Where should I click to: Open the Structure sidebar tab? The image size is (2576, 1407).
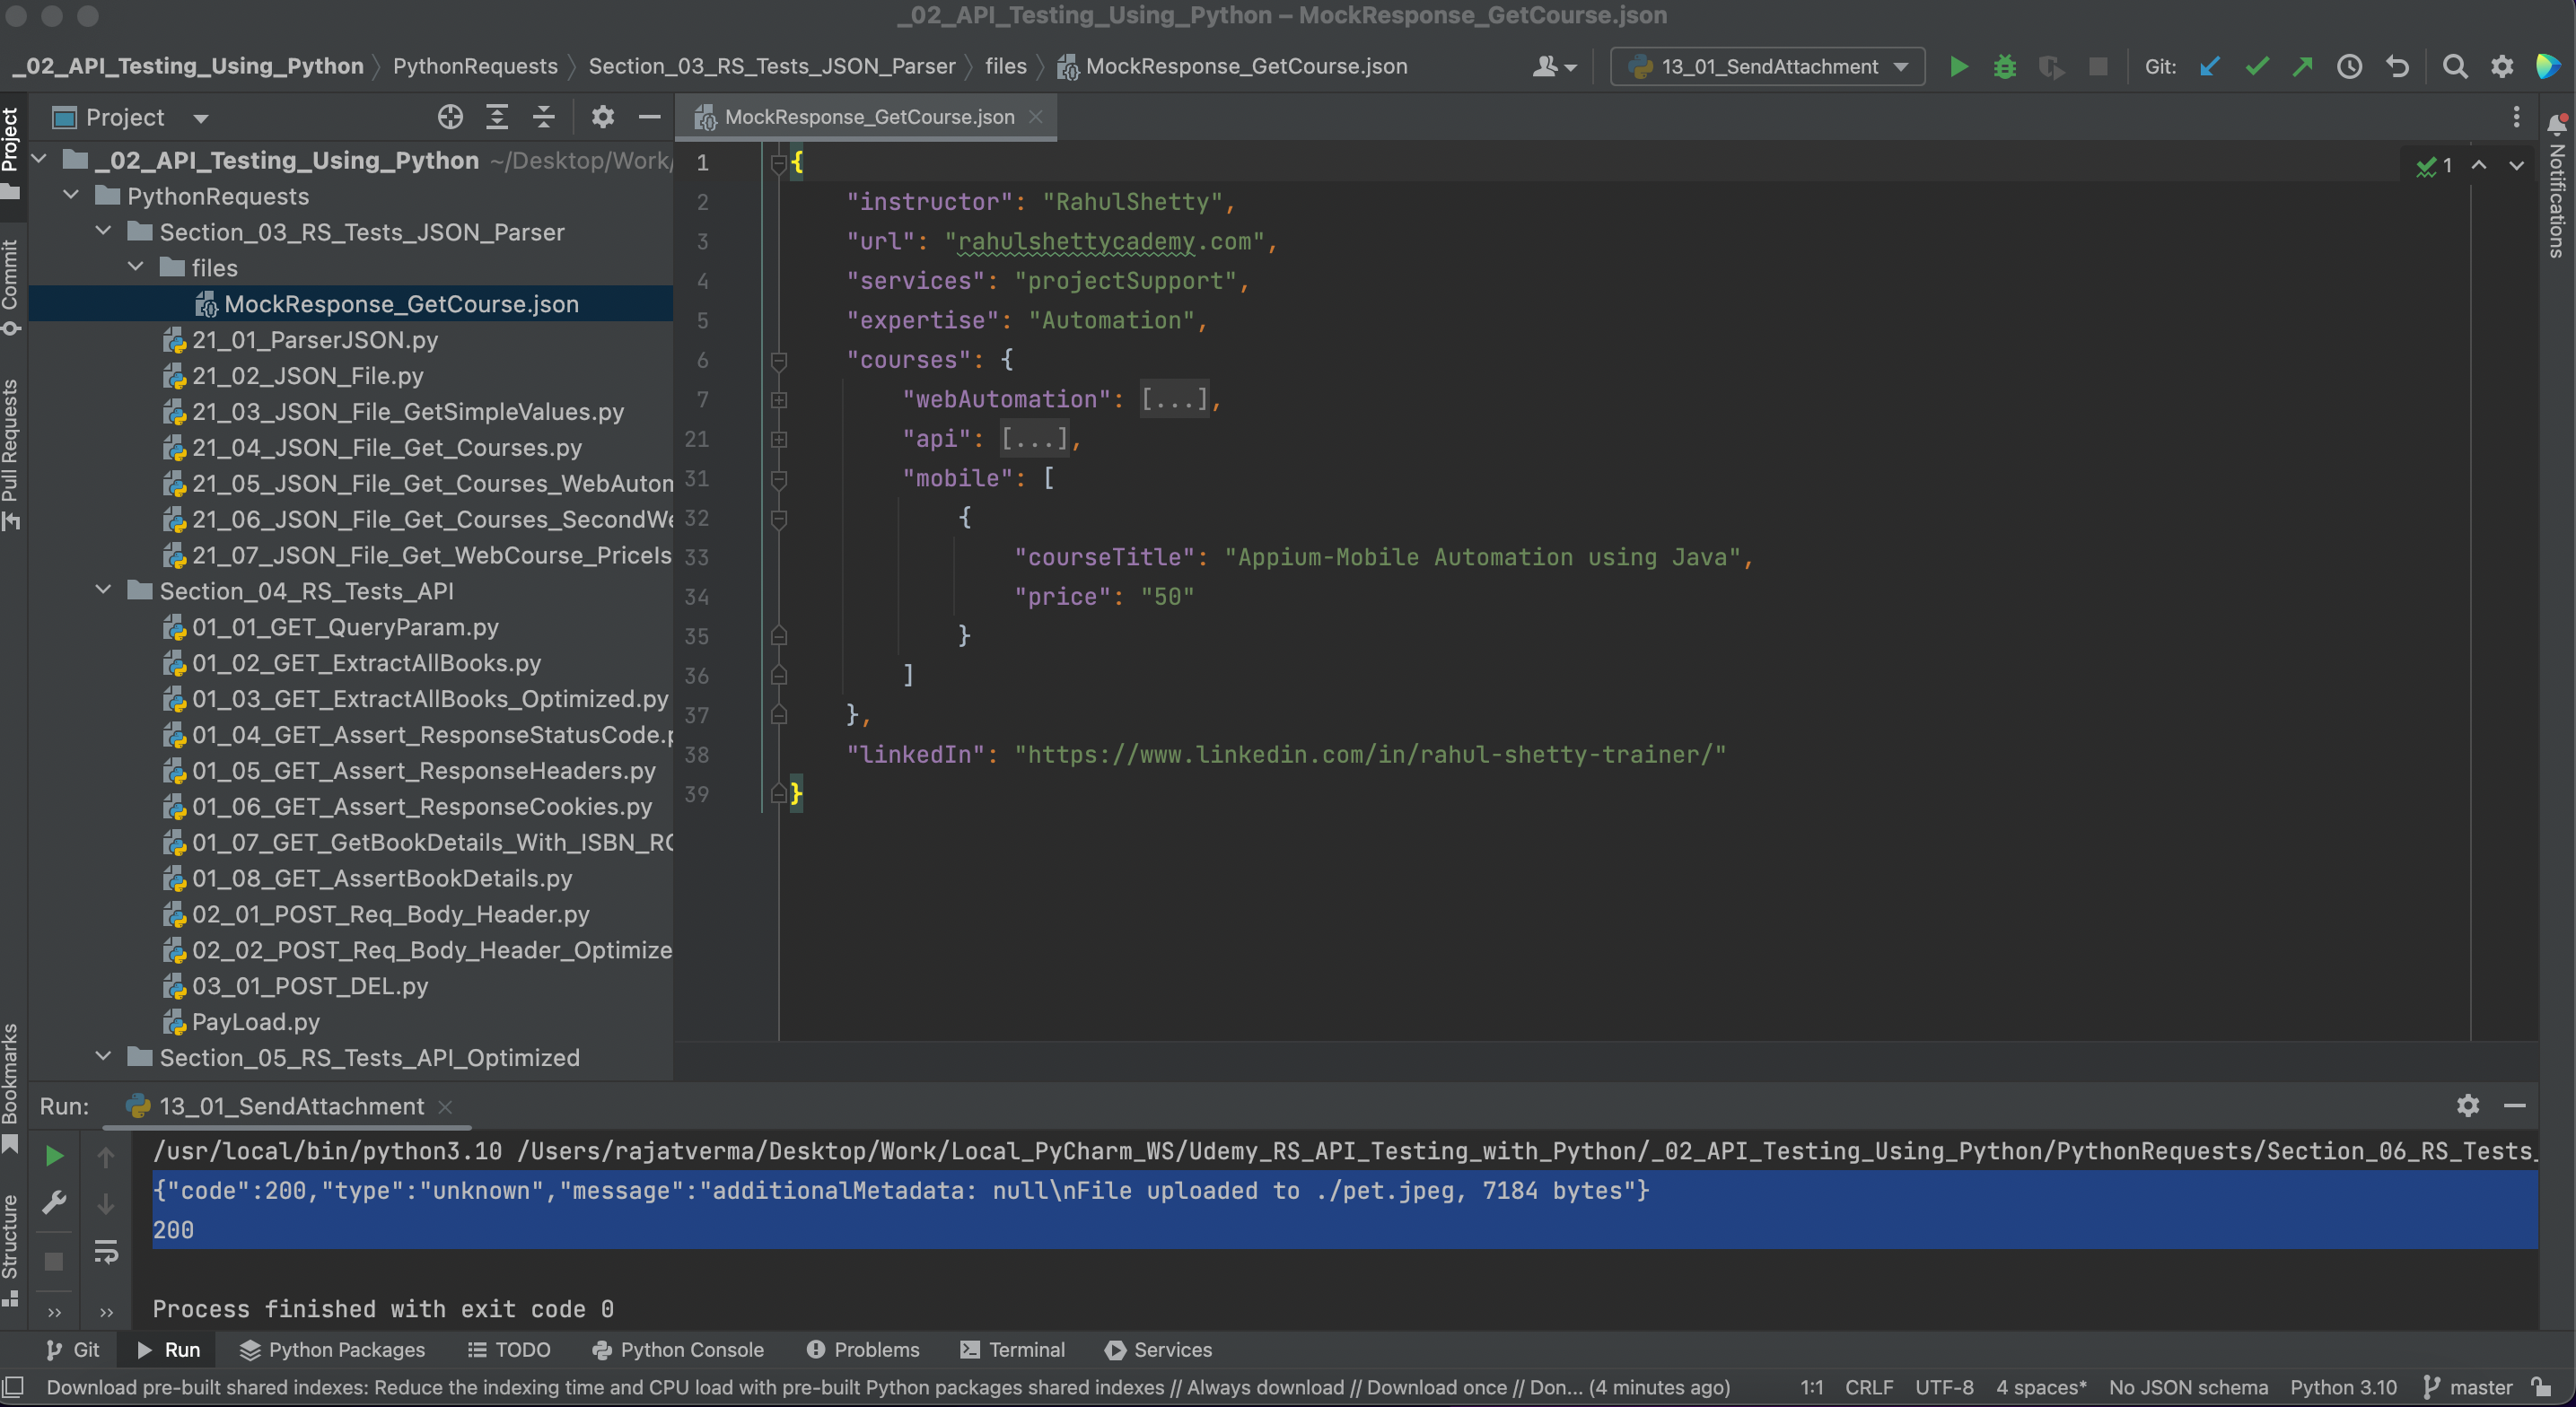(11, 1250)
